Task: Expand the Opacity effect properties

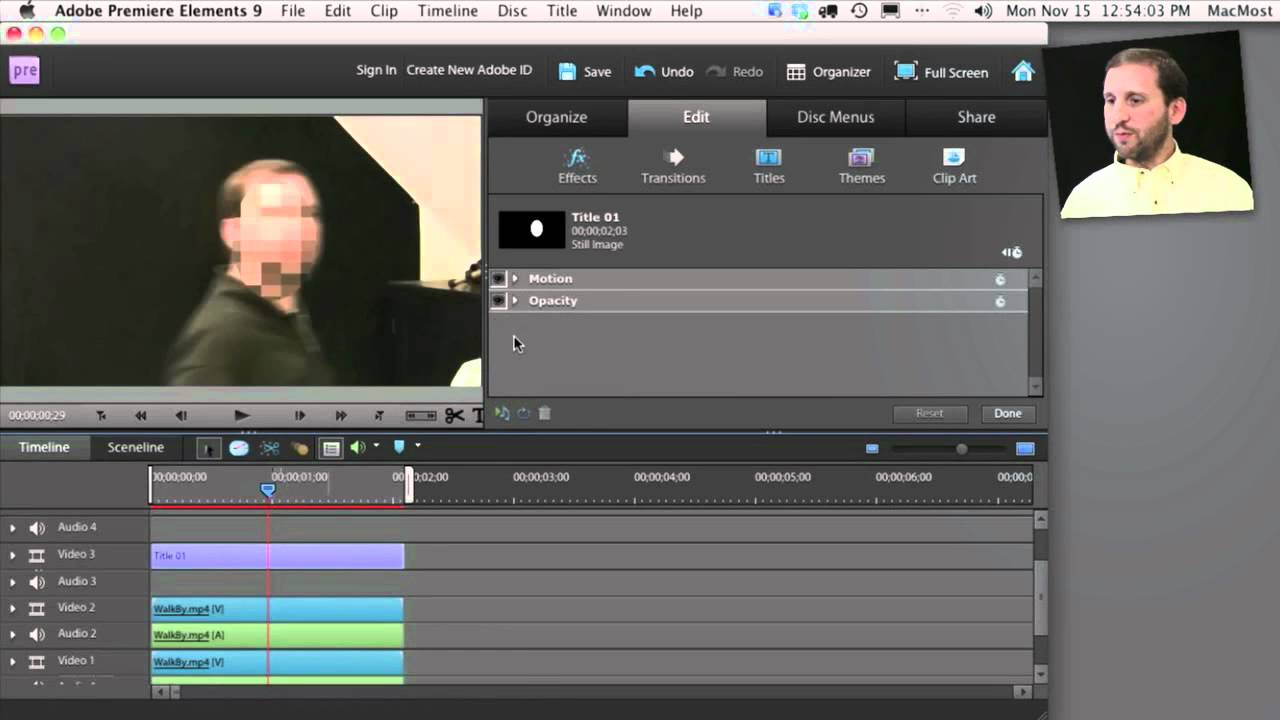Action: (x=515, y=301)
